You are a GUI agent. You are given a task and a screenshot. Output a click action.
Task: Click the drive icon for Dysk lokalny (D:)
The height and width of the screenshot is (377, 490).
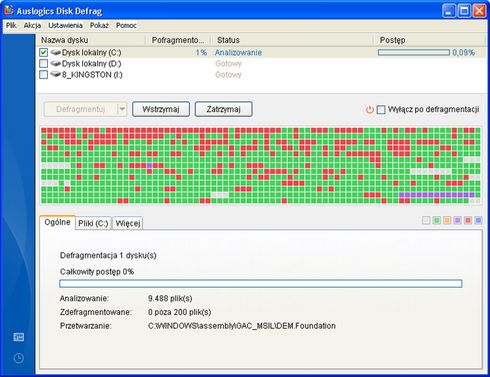coord(56,63)
